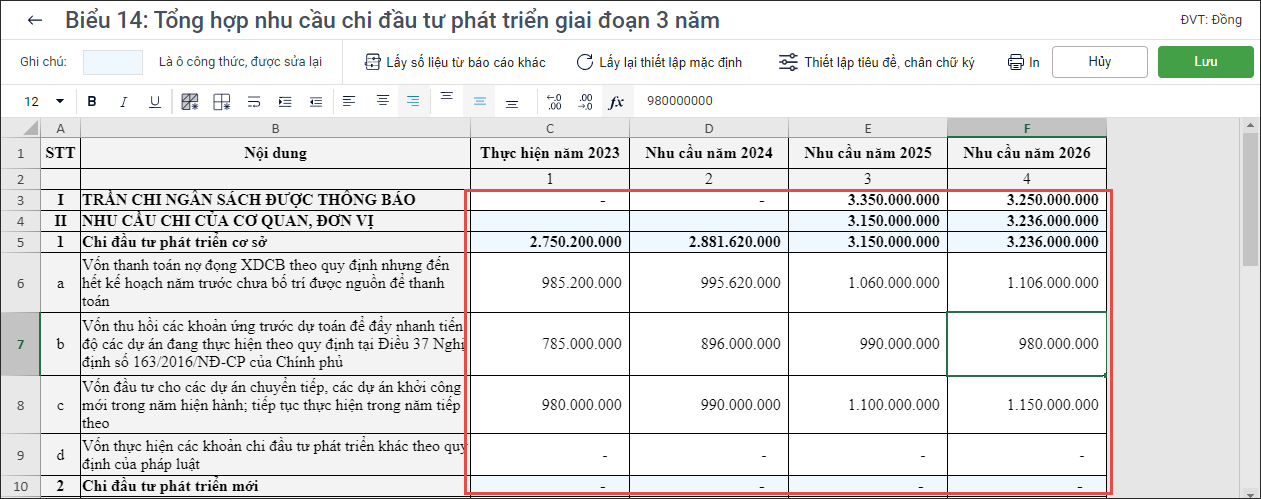Click the decrease decimal places icon
1261x499 pixels.
tap(586, 102)
